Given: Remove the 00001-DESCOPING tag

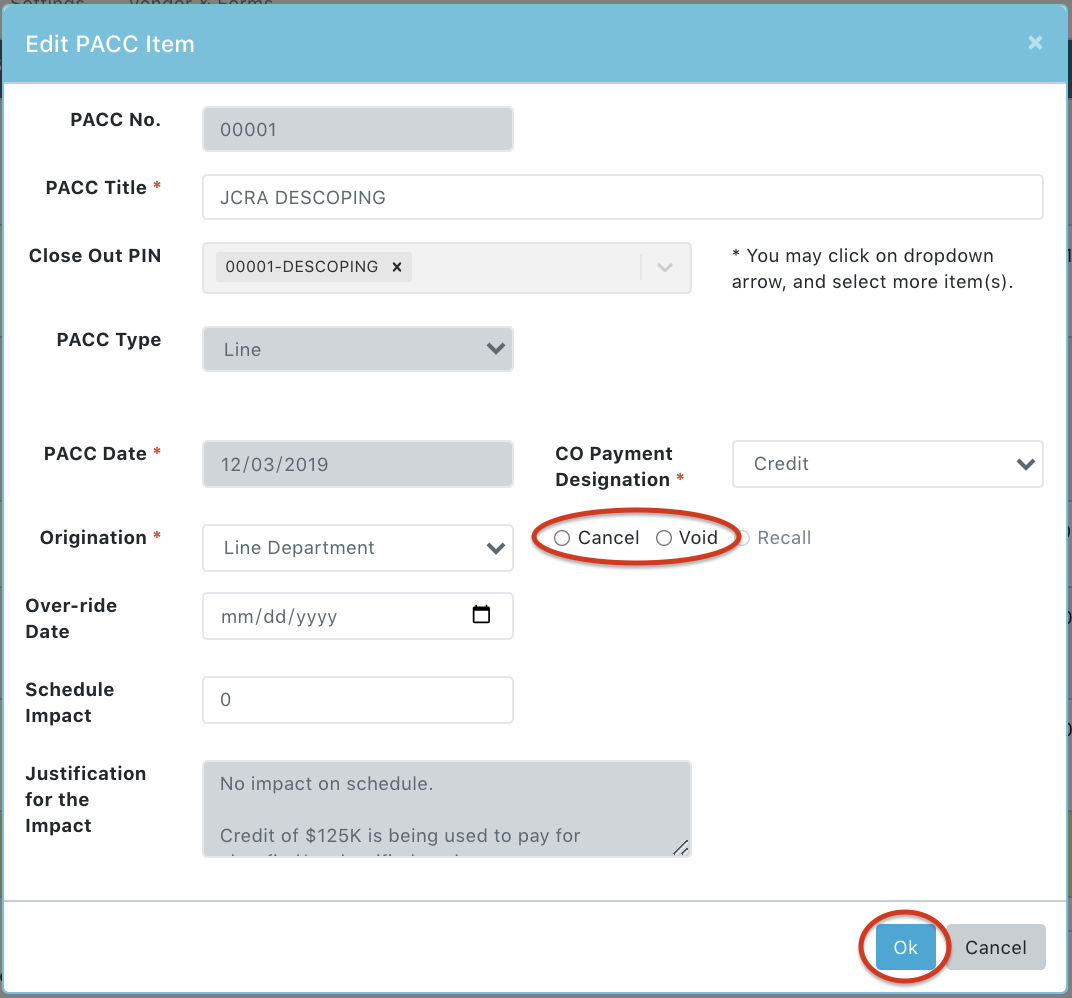Looking at the screenshot, I should tap(397, 267).
